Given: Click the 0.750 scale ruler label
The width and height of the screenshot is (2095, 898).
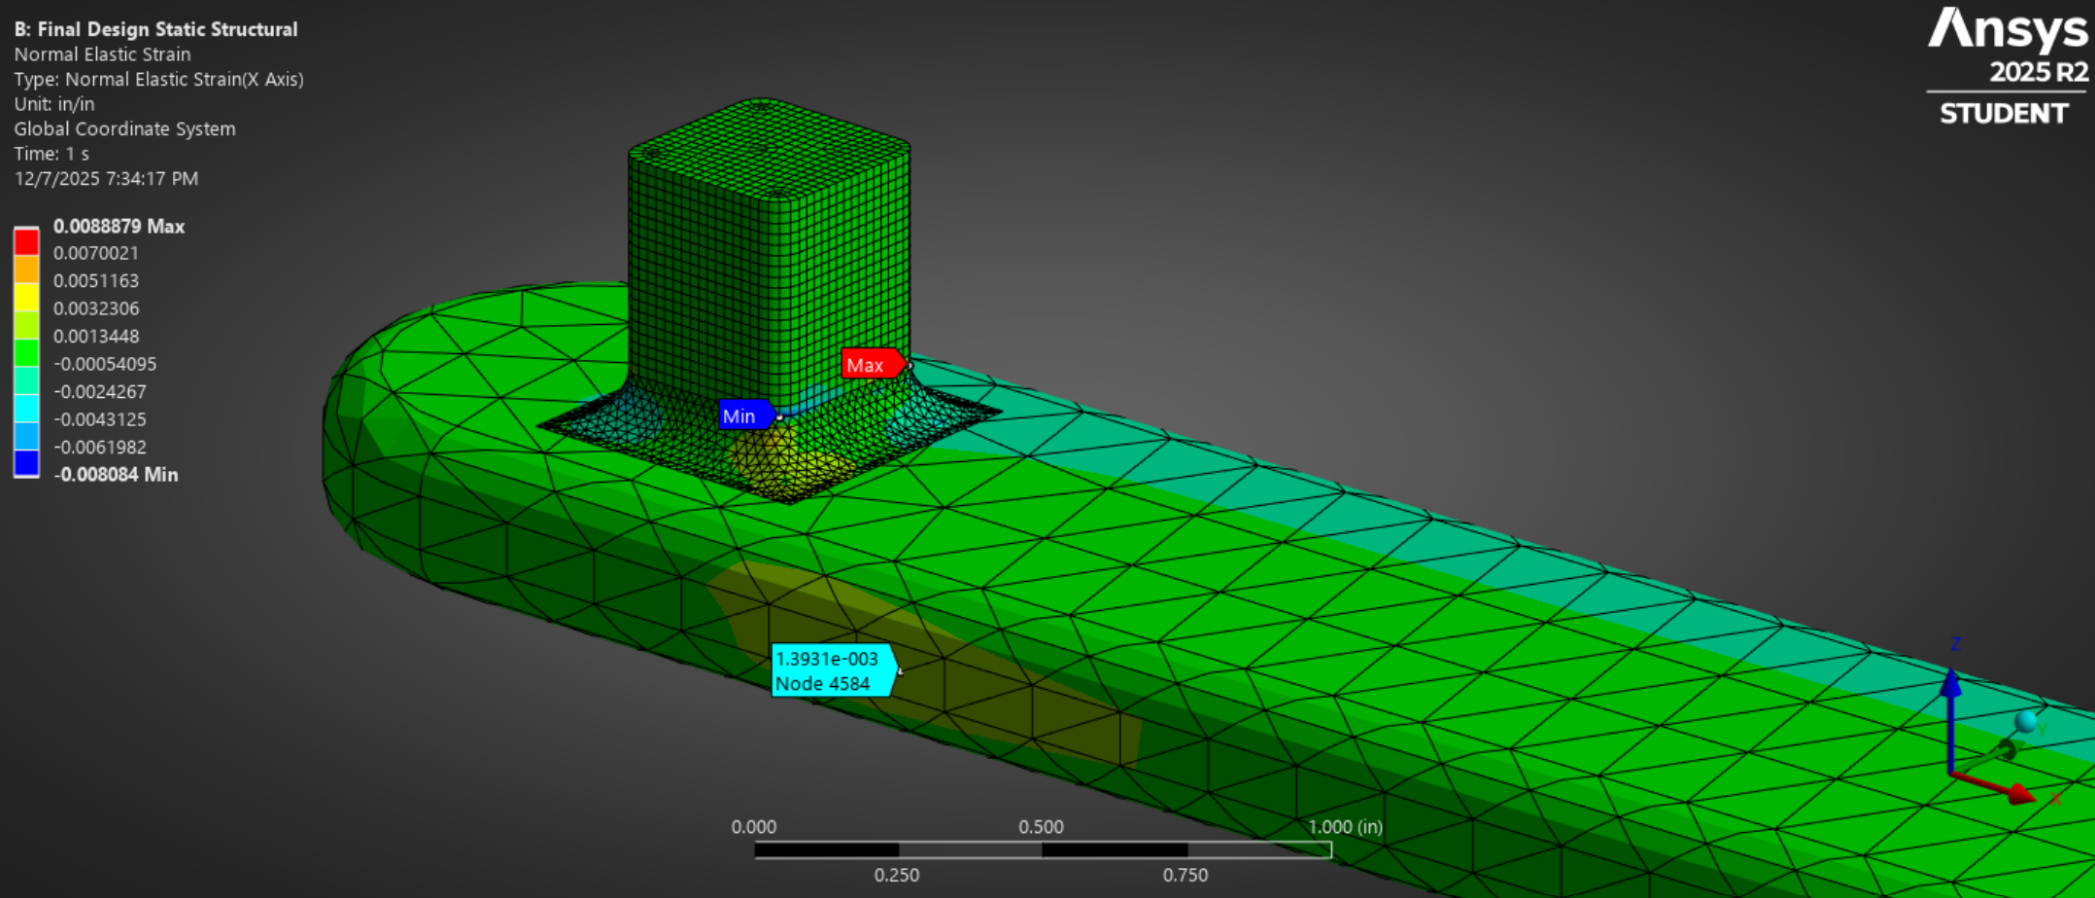Looking at the screenshot, I should click(x=1185, y=875).
